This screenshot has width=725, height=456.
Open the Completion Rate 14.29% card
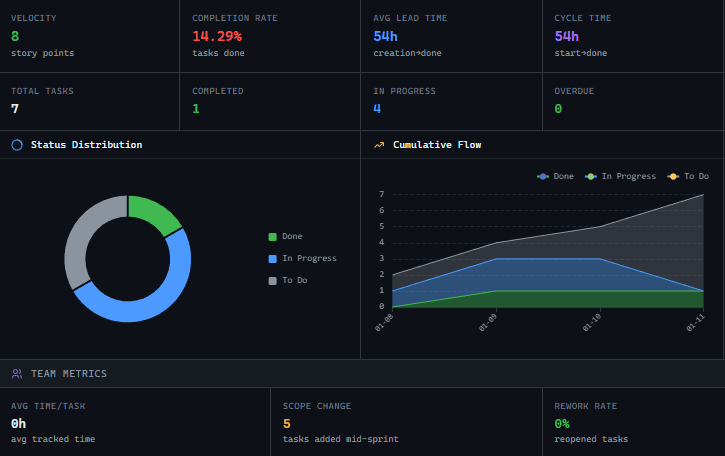(x=270, y=36)
